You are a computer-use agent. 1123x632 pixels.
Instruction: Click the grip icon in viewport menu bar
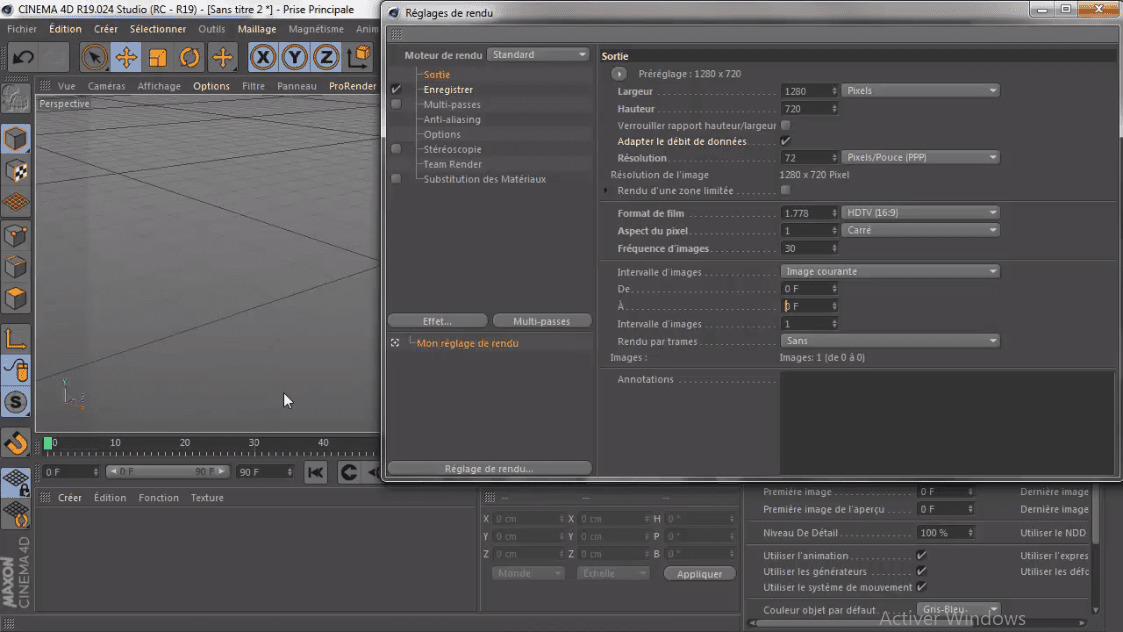click(x=45, y=85)
